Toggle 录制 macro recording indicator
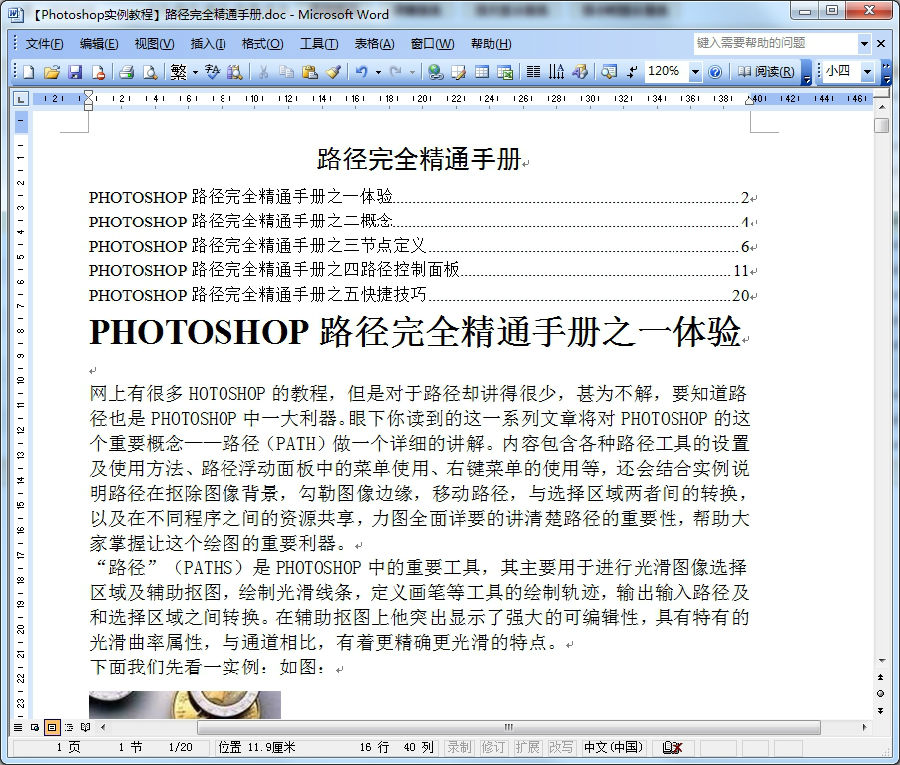Screen dimensions: 900x765 [459, 747]
